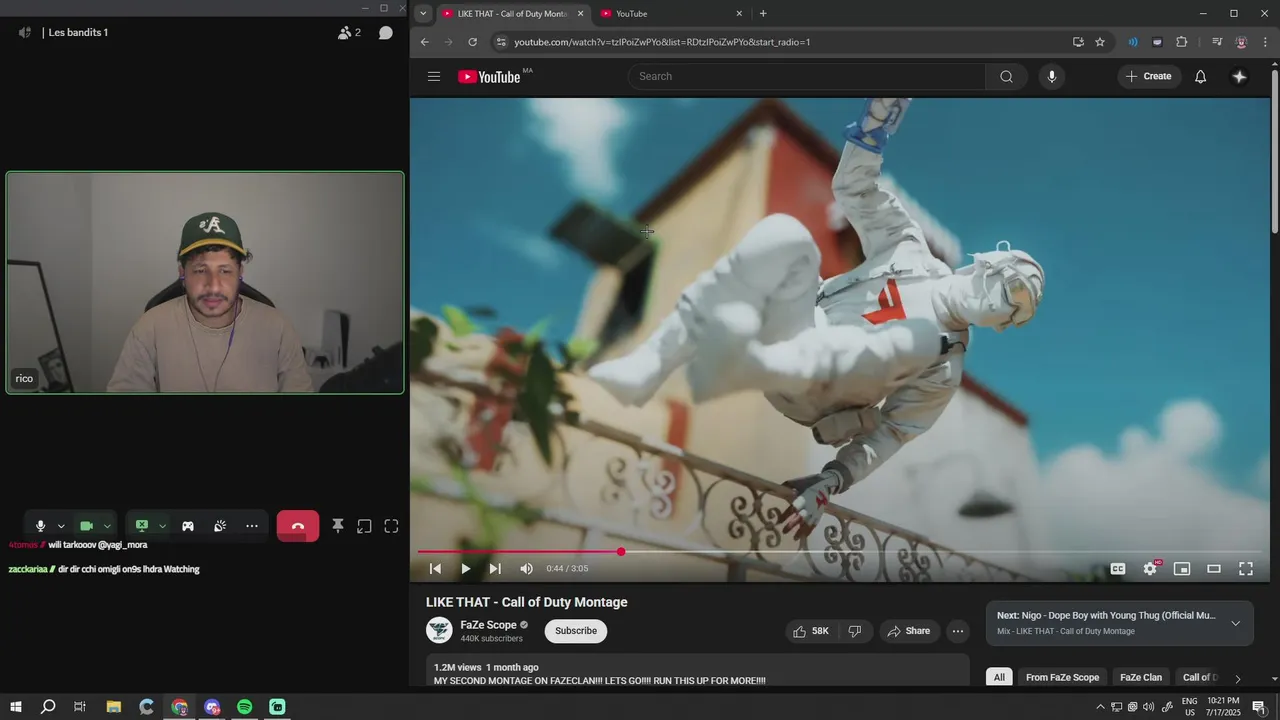This screenshot has width=1280, height=720.
Task: Open Chrome media controls
Action: 1217,42
